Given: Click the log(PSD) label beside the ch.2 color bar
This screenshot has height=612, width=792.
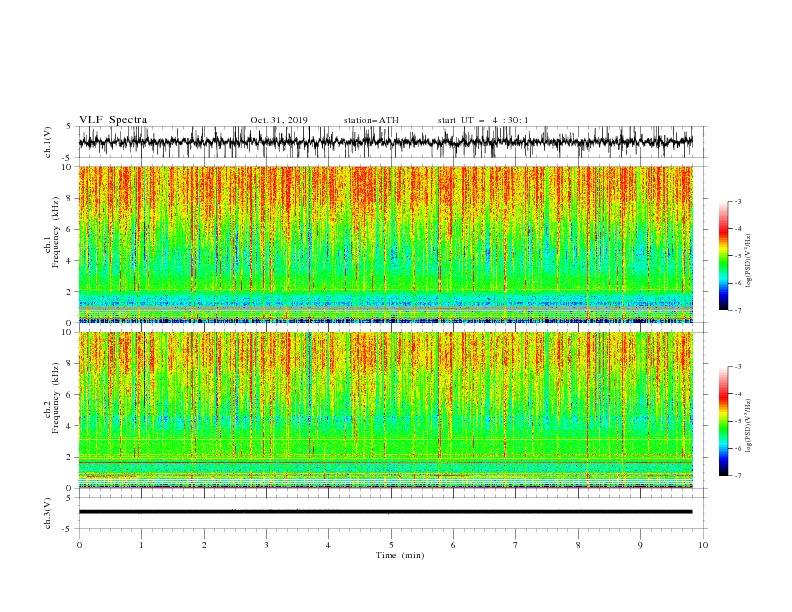Looking at the screenshot, I should [x=748, y=425].
